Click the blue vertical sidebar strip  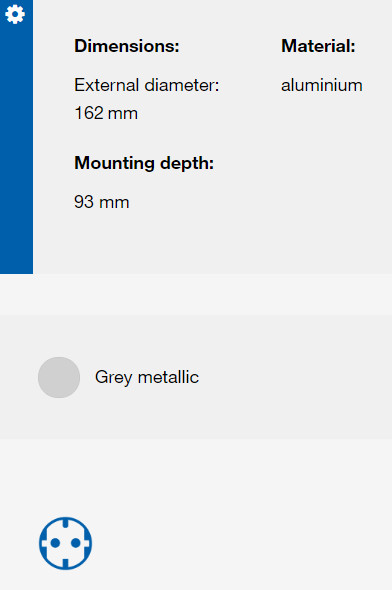click(x=17, y=137)
